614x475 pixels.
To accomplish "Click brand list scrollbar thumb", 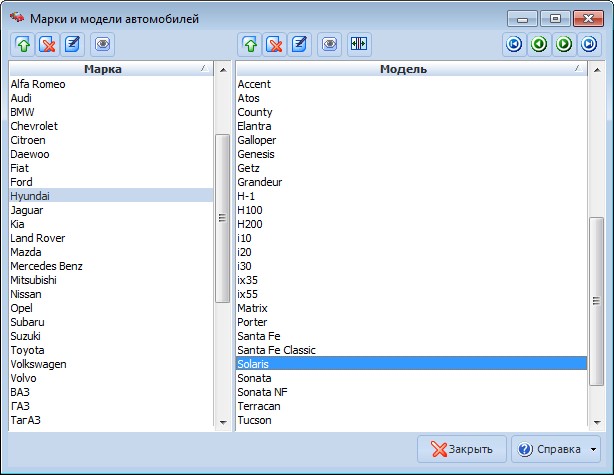I will pyautogui.click(x=222, y=218).
